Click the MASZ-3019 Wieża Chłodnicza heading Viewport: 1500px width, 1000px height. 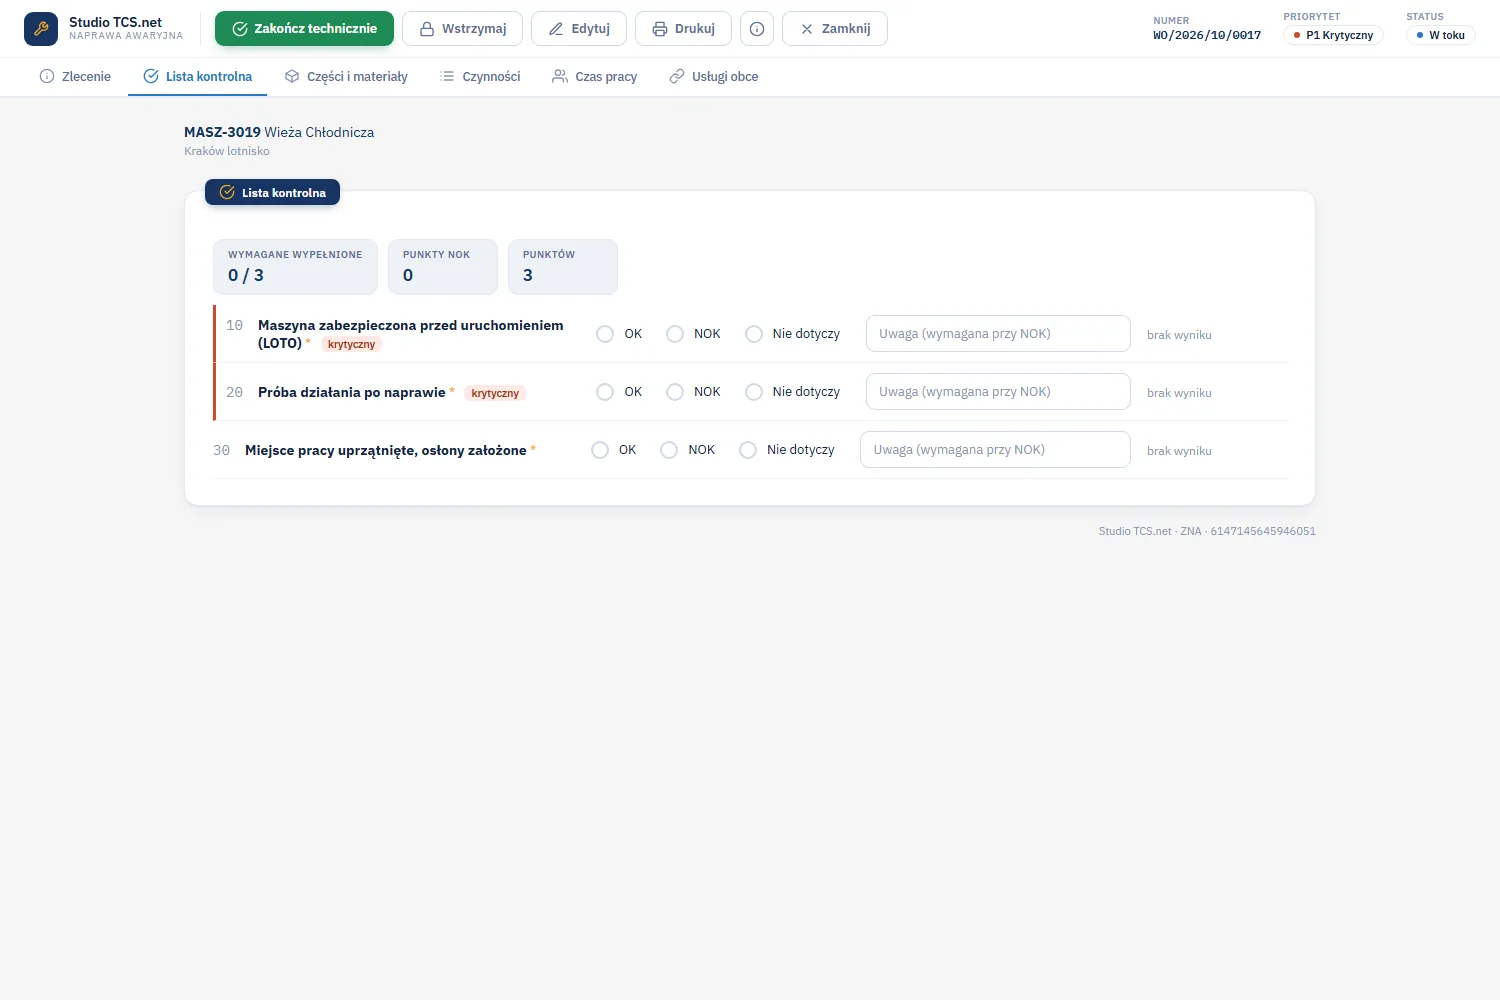[x=279, y=132]
